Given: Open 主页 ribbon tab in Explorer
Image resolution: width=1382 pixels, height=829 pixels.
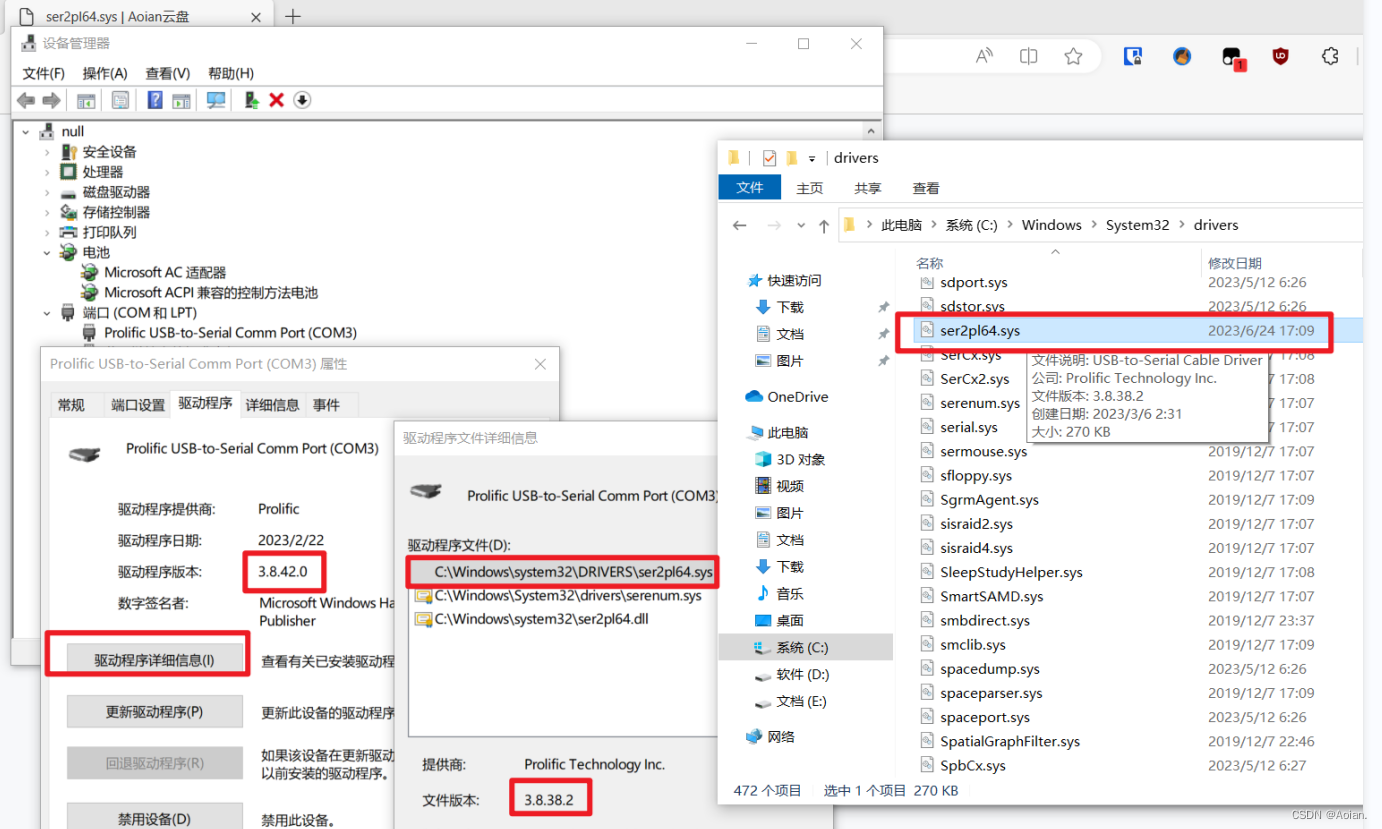Looking at the screenshot, I should click(x=810, y=188).
